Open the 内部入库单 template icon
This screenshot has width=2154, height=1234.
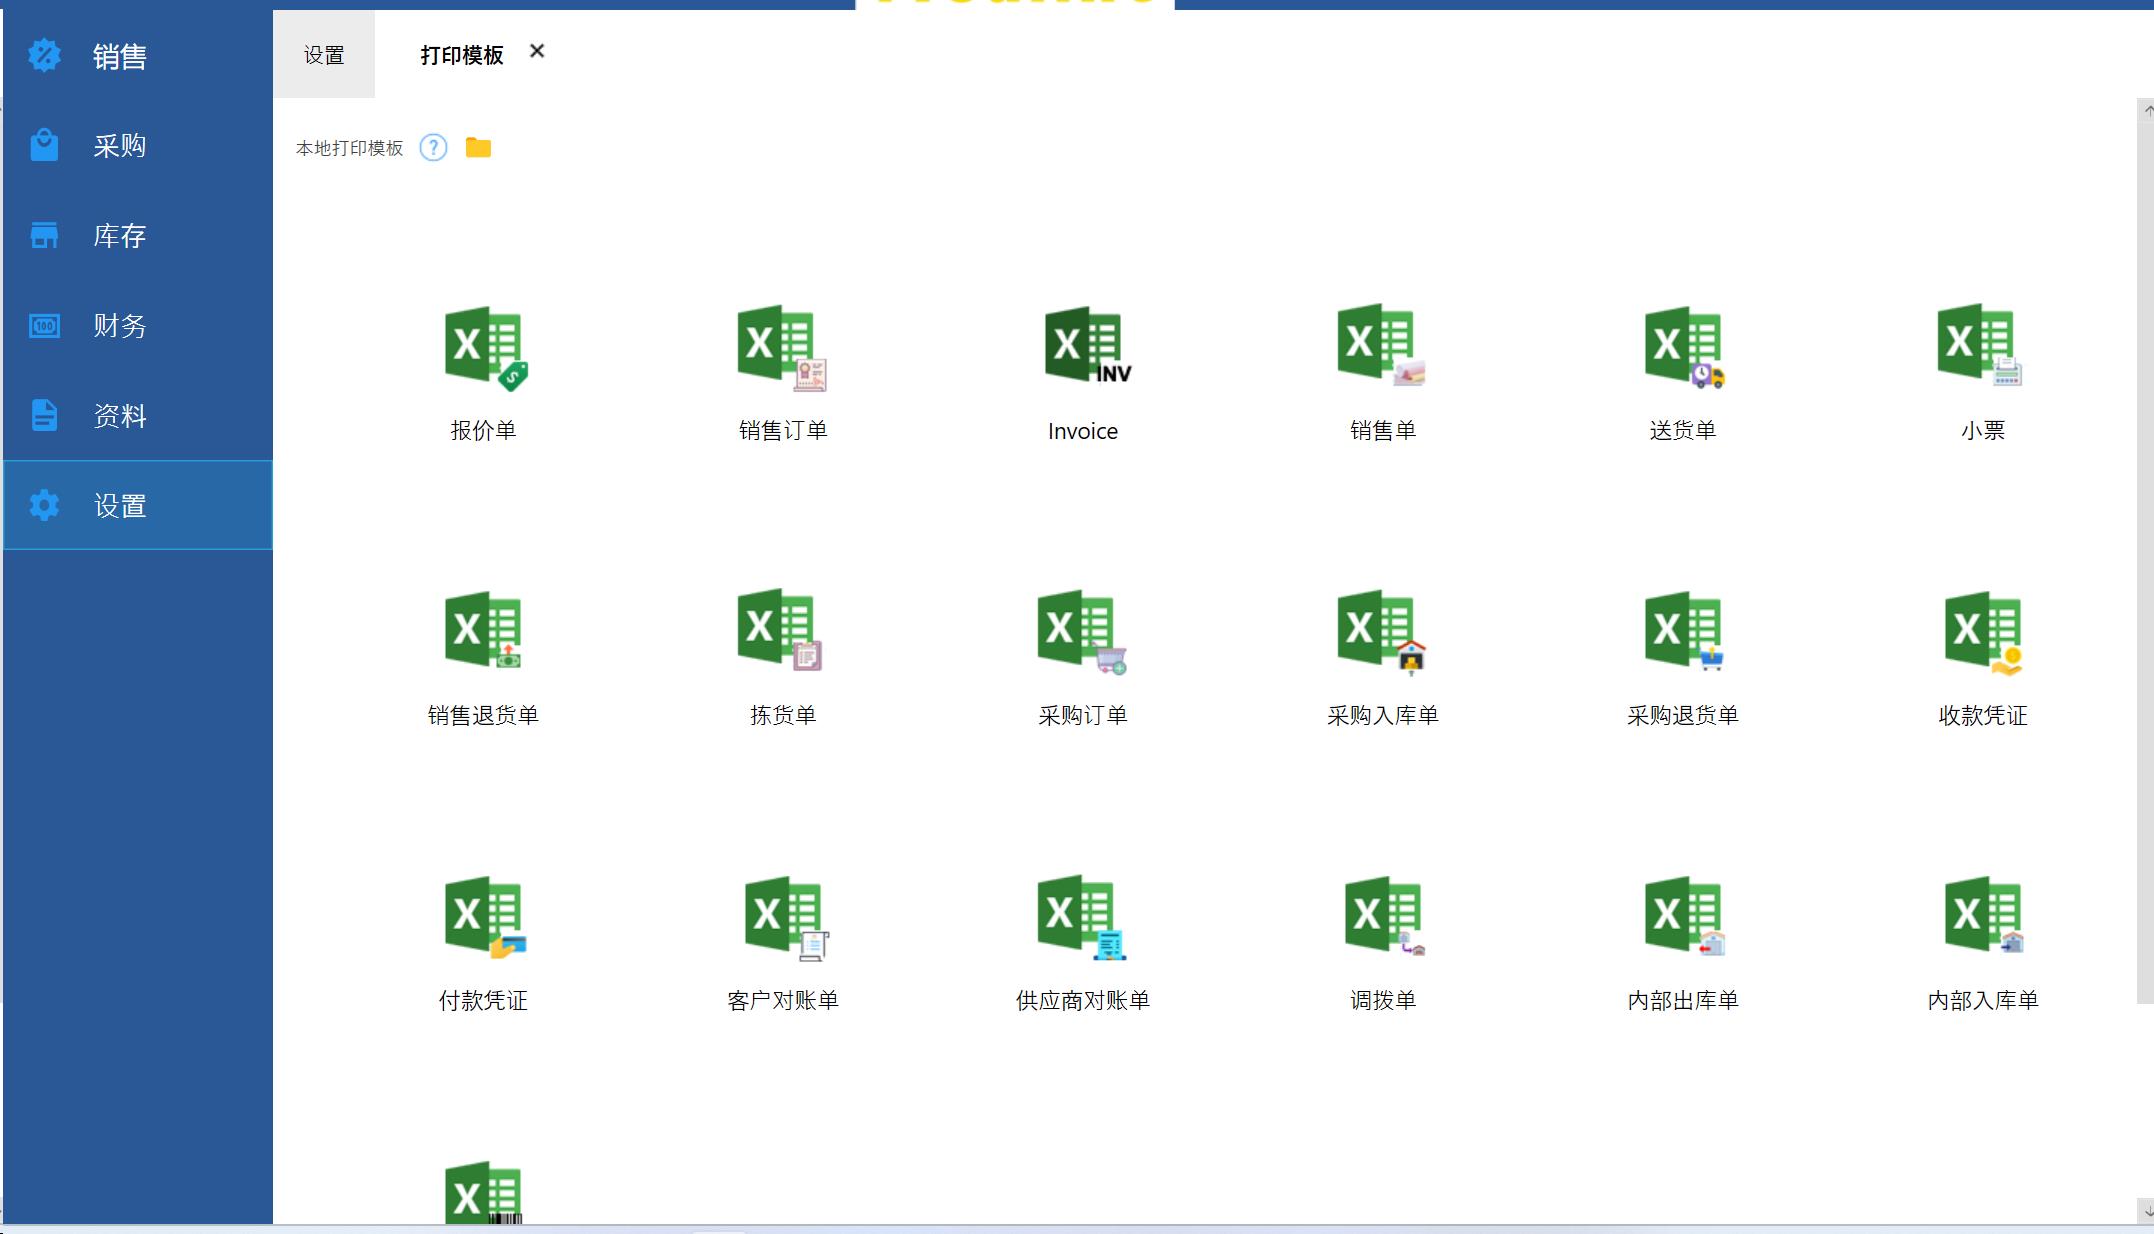1985,916
